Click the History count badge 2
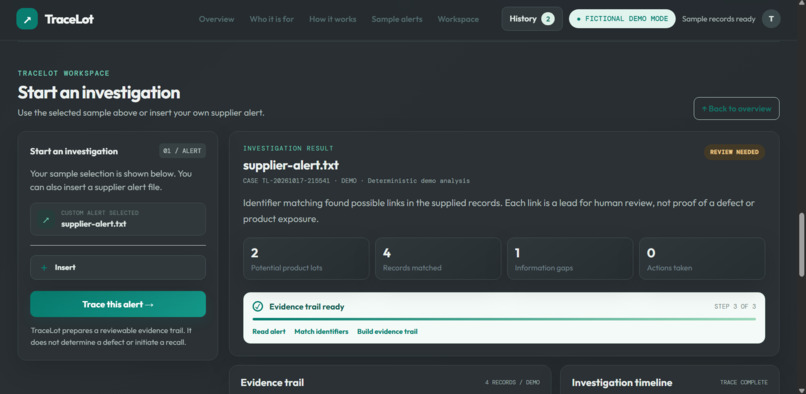This screenshot has width=806, height=394. click(x=547, y=19)
